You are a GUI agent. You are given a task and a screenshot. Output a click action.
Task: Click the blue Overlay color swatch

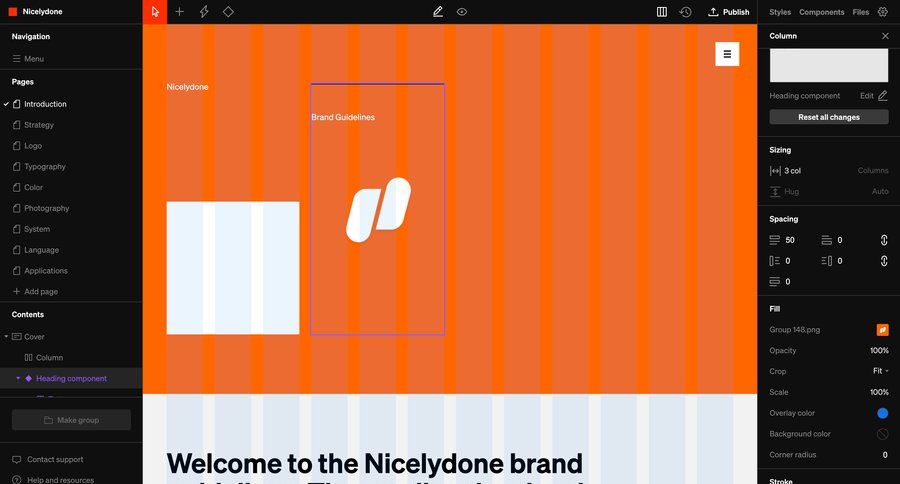(x=883, y=413)
